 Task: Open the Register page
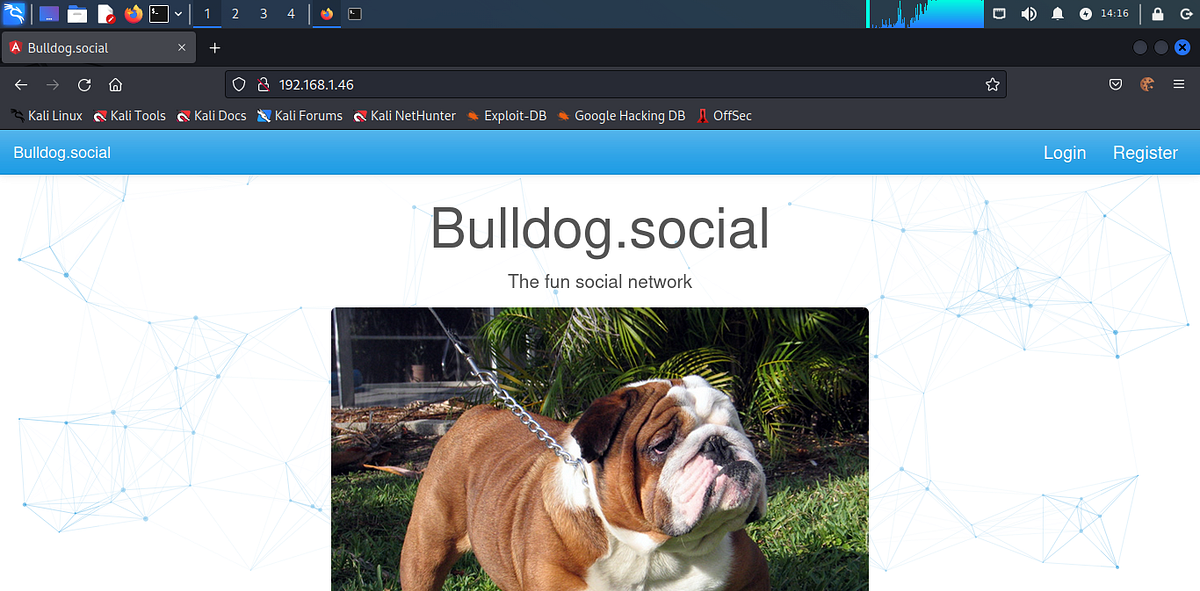[1145, 152]
